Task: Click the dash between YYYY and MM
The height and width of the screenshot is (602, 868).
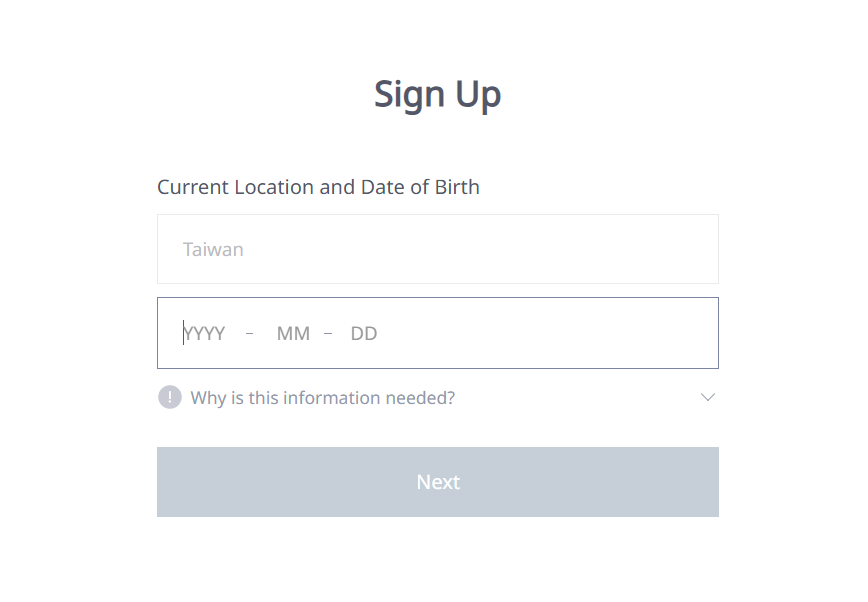Action: click(249, 333)
